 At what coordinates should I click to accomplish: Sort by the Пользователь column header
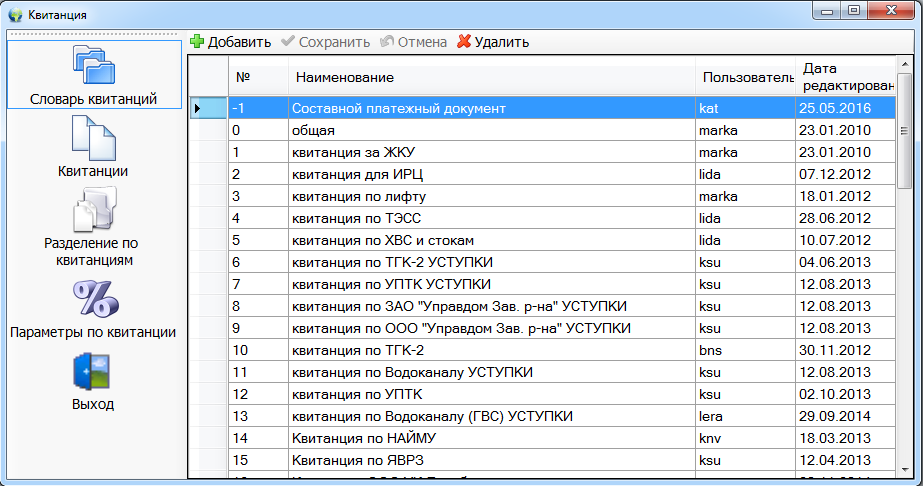point(745,77)
